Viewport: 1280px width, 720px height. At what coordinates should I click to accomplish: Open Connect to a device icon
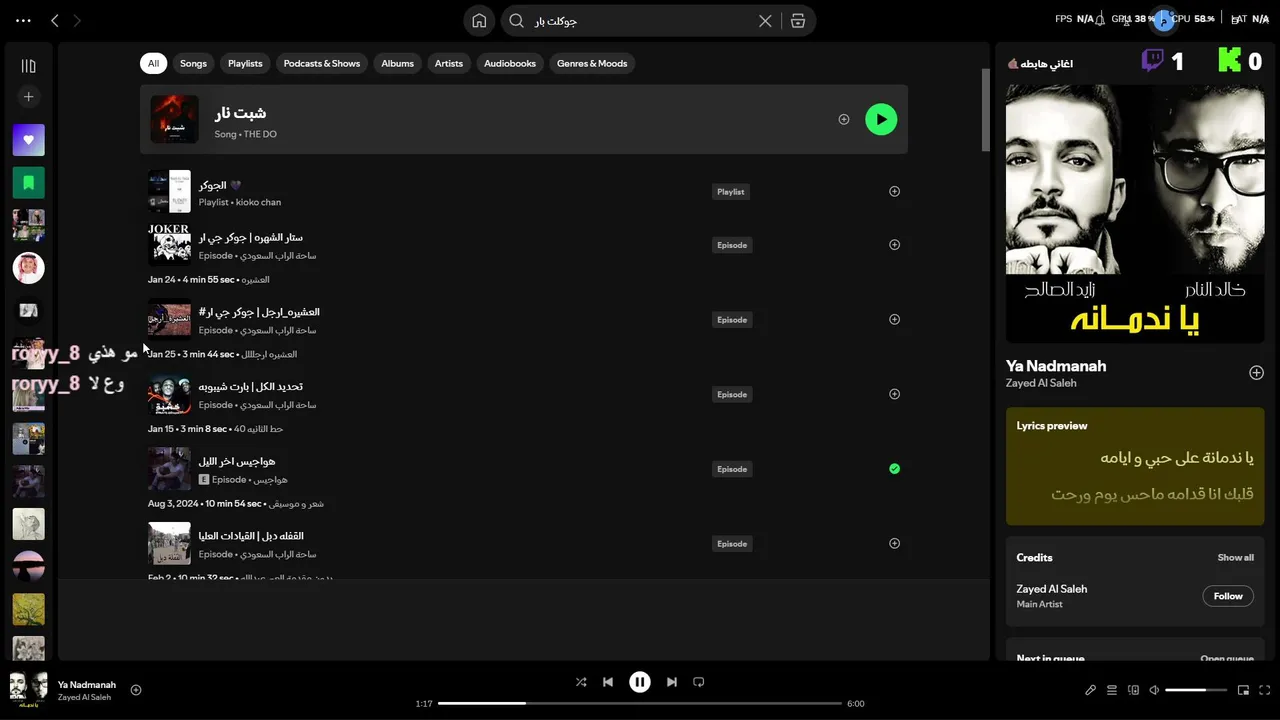pyautogui.click(x=1133, y=690)
